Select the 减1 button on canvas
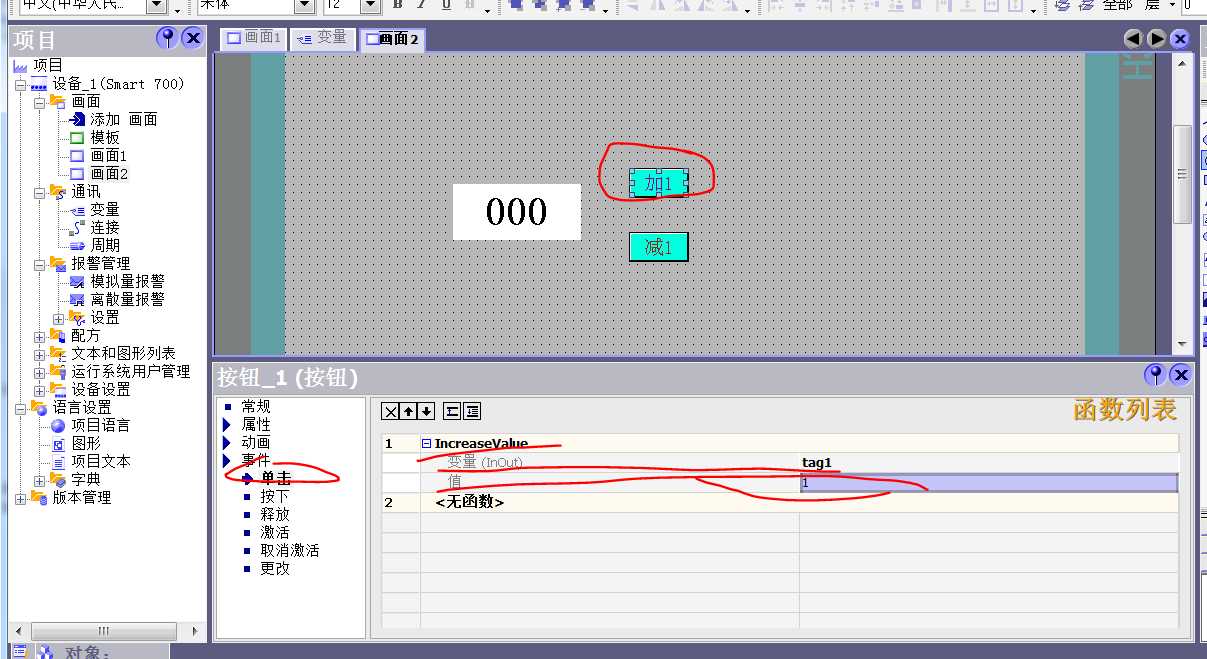1207x659 pixels. [x=658, y=247]
